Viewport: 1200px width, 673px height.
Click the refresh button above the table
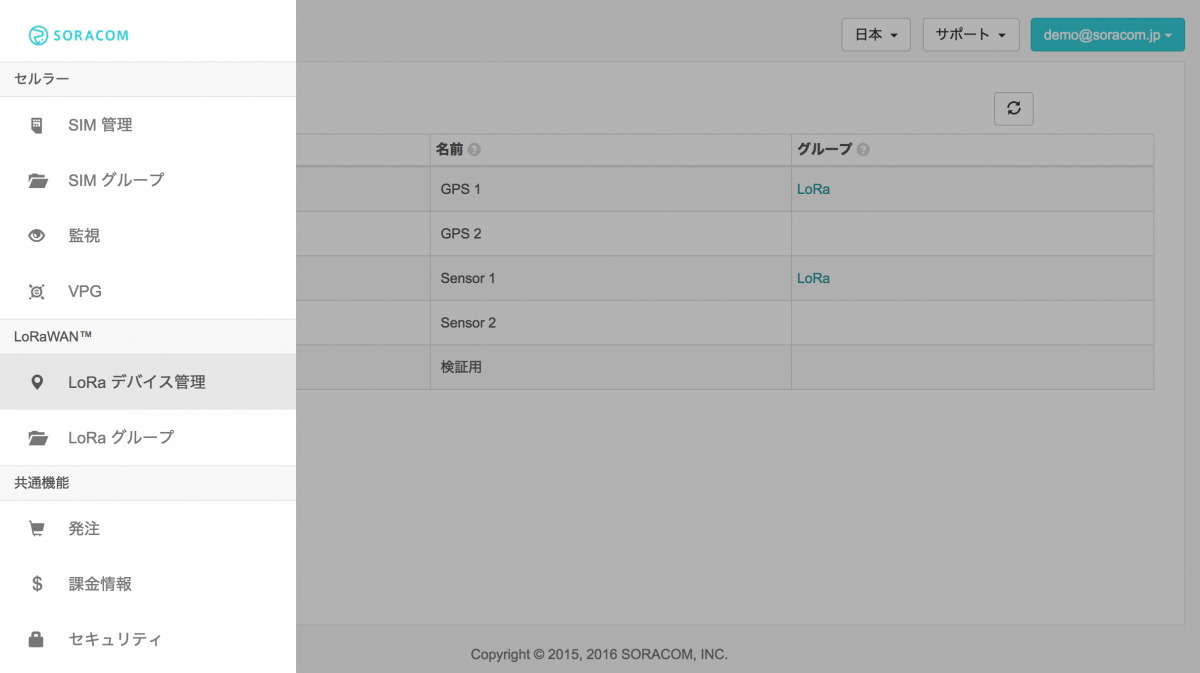point(1013,109)
